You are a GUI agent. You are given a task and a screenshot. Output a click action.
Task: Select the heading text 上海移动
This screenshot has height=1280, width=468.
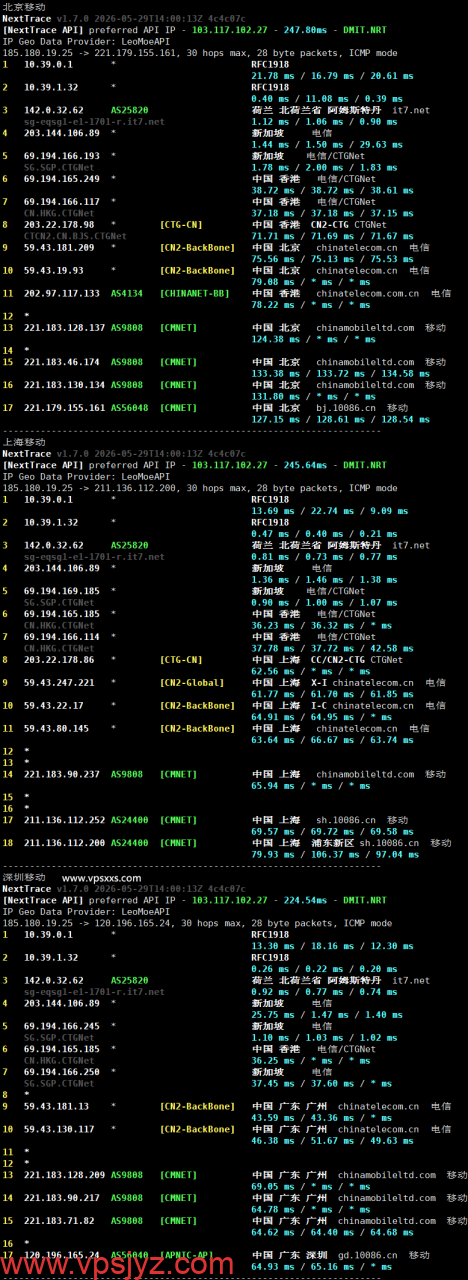22,441
